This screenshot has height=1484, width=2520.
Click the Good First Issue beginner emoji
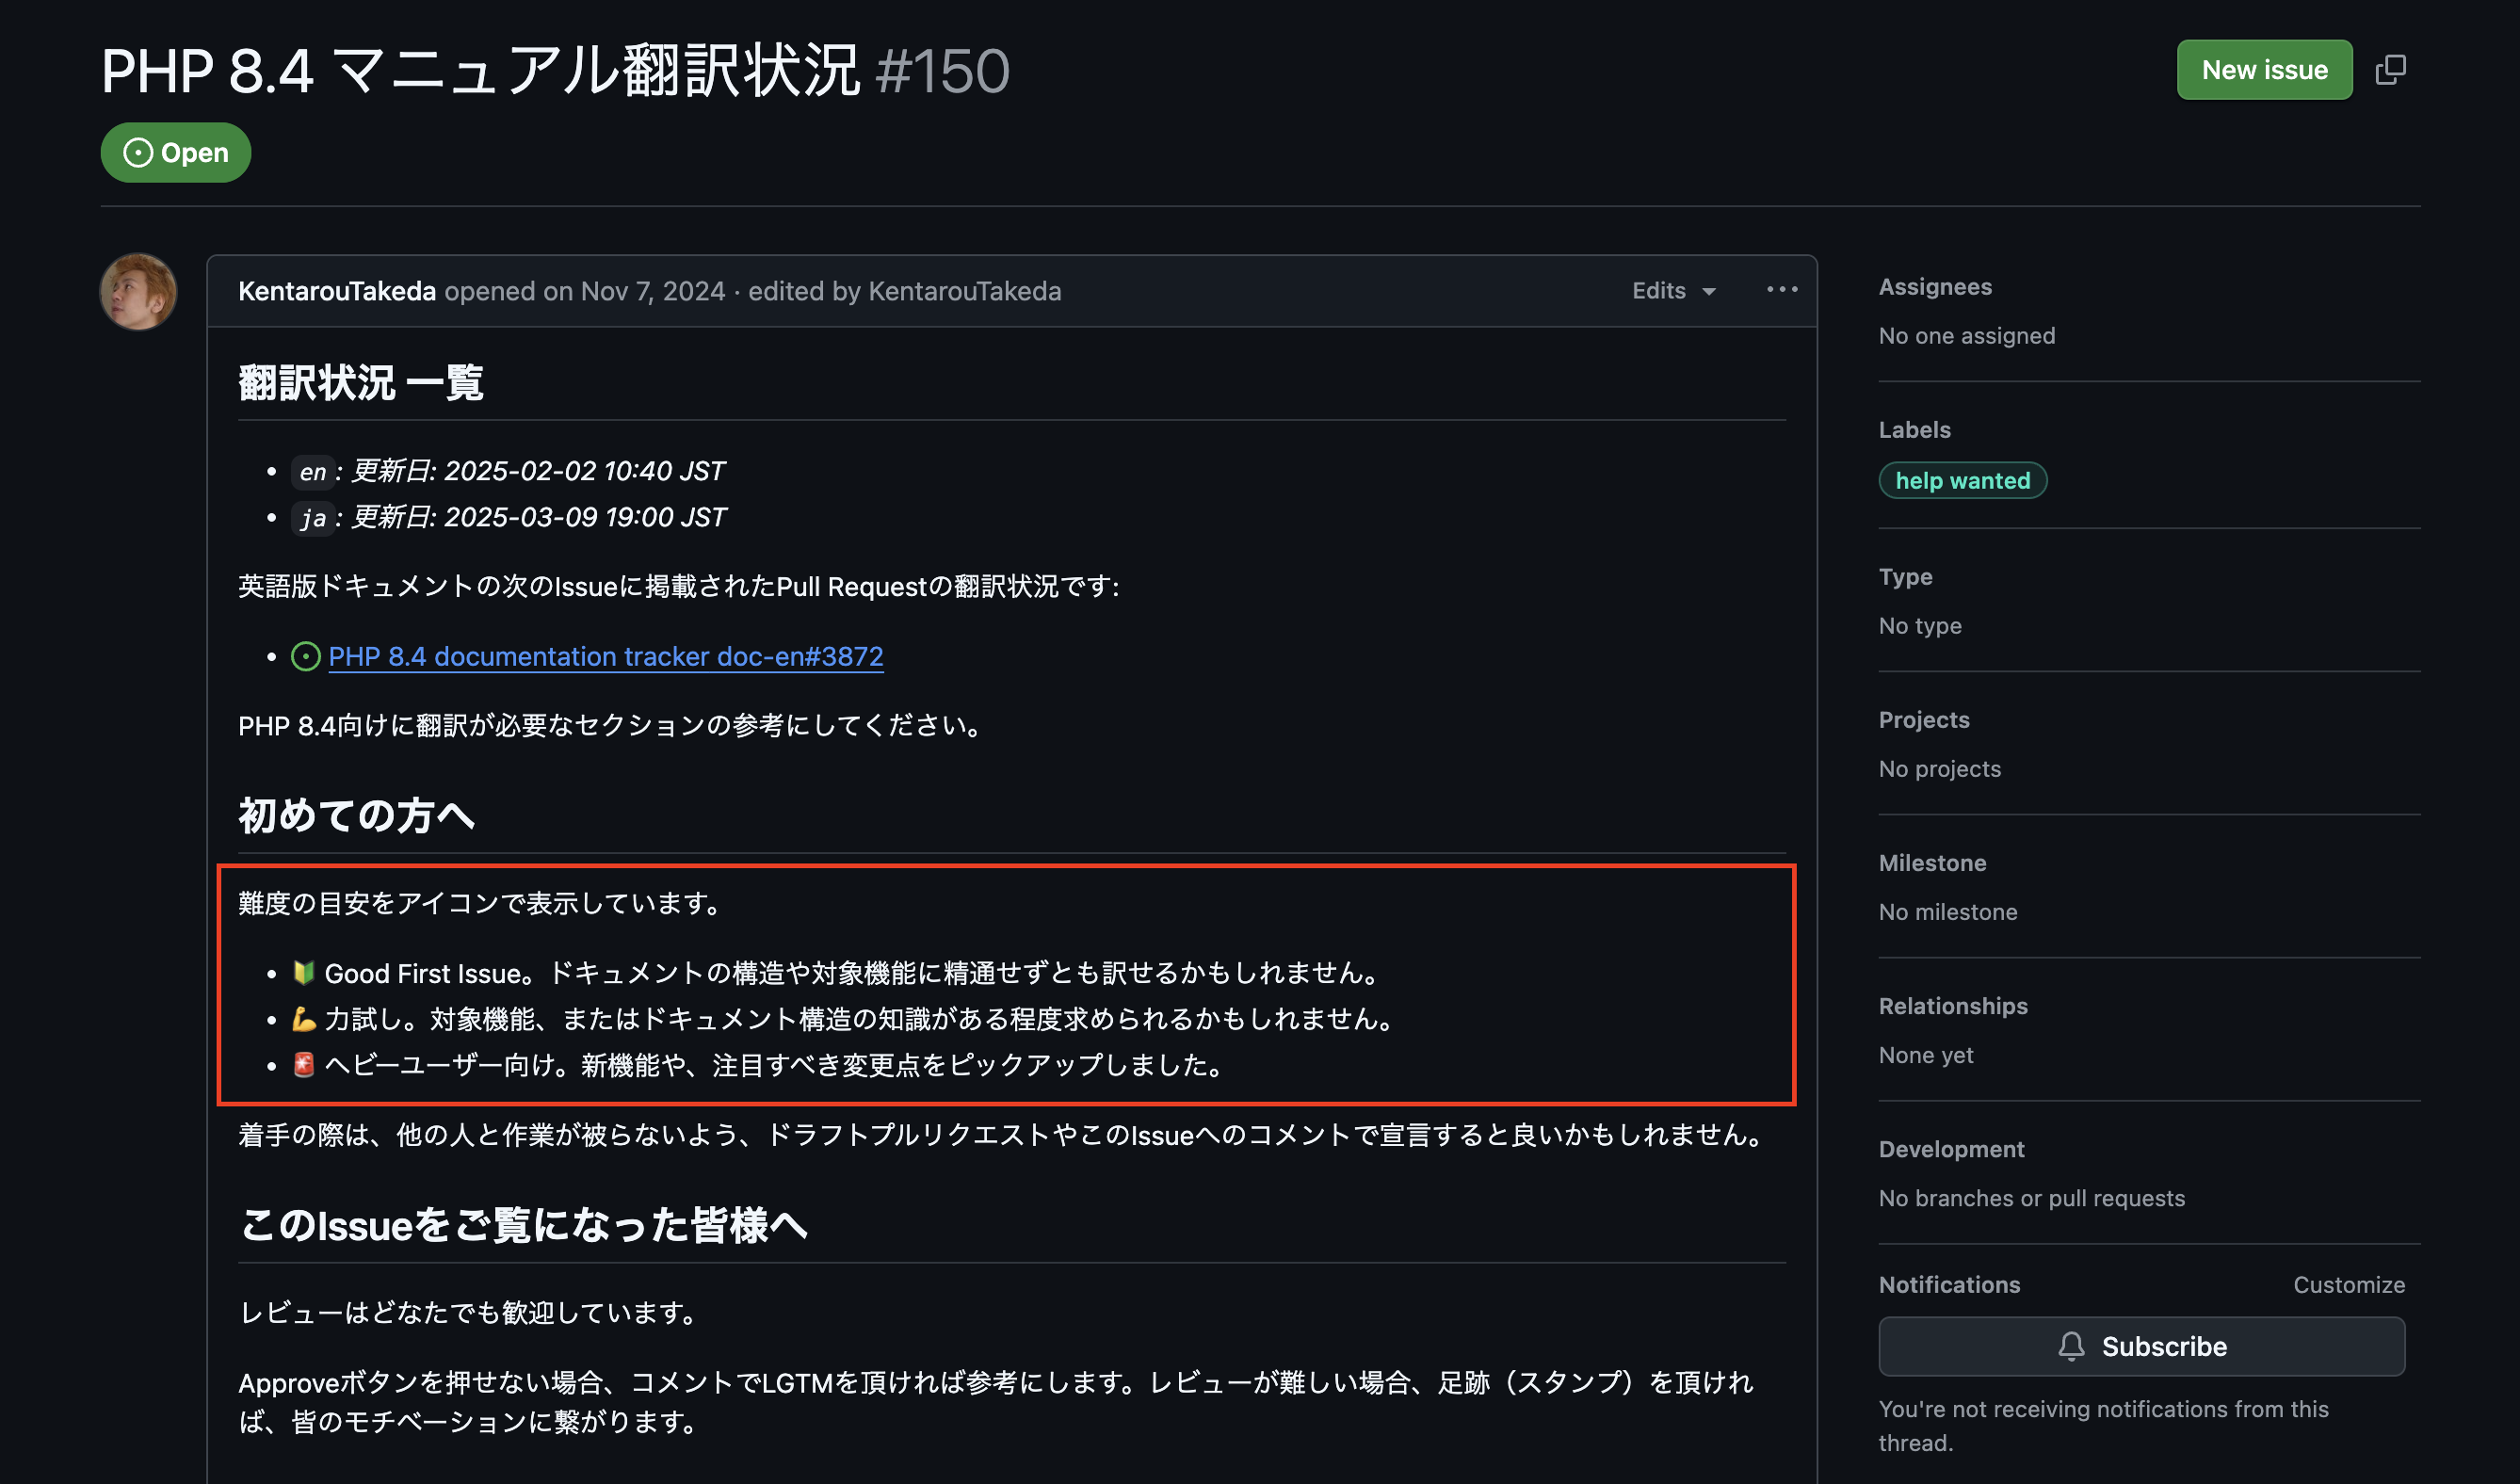click(x=304, y=973)
